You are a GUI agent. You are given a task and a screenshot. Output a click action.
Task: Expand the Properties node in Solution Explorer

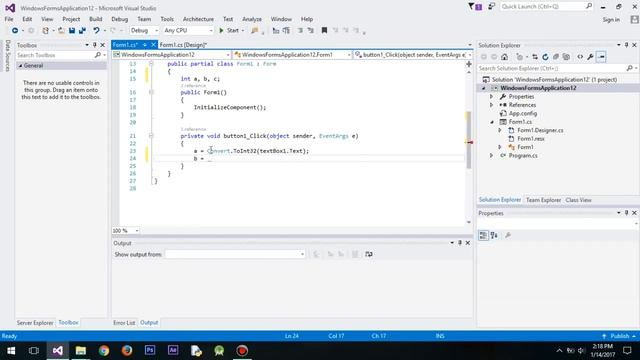[491, 97]
